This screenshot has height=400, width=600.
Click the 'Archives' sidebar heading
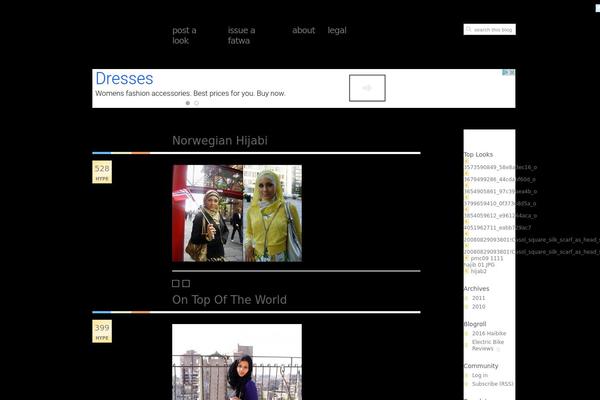pos(476,289)
